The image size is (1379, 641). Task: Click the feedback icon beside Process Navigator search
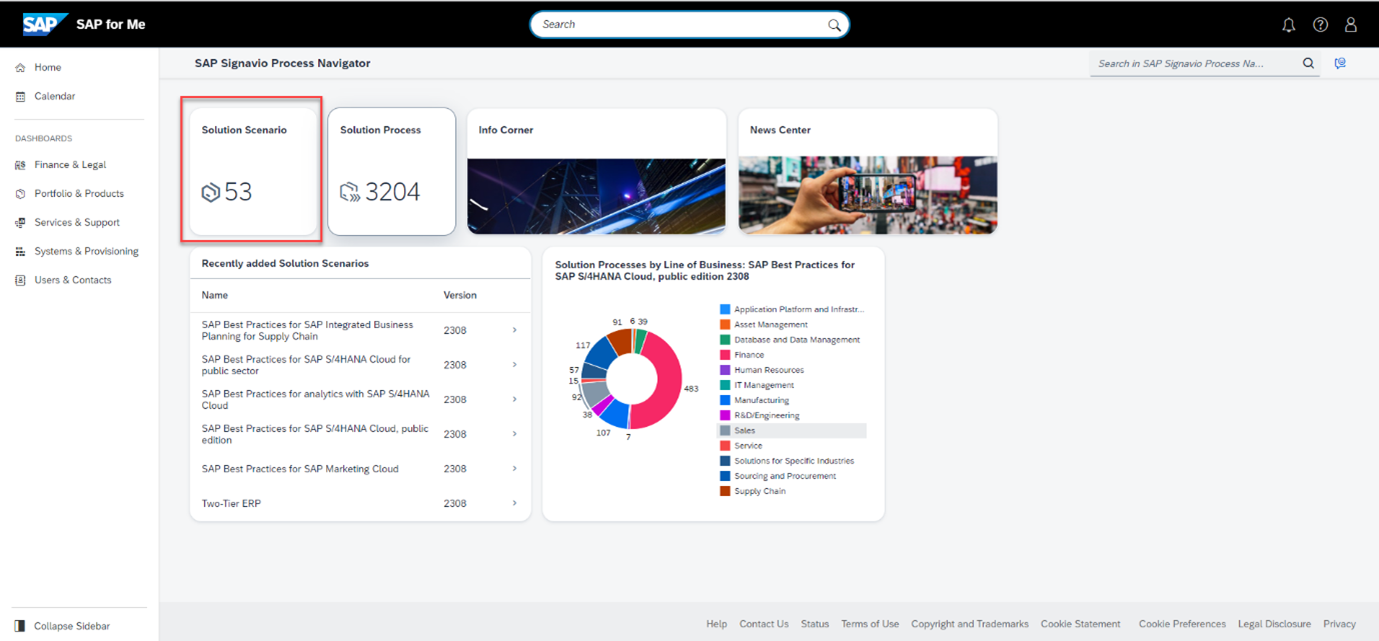1340,64
